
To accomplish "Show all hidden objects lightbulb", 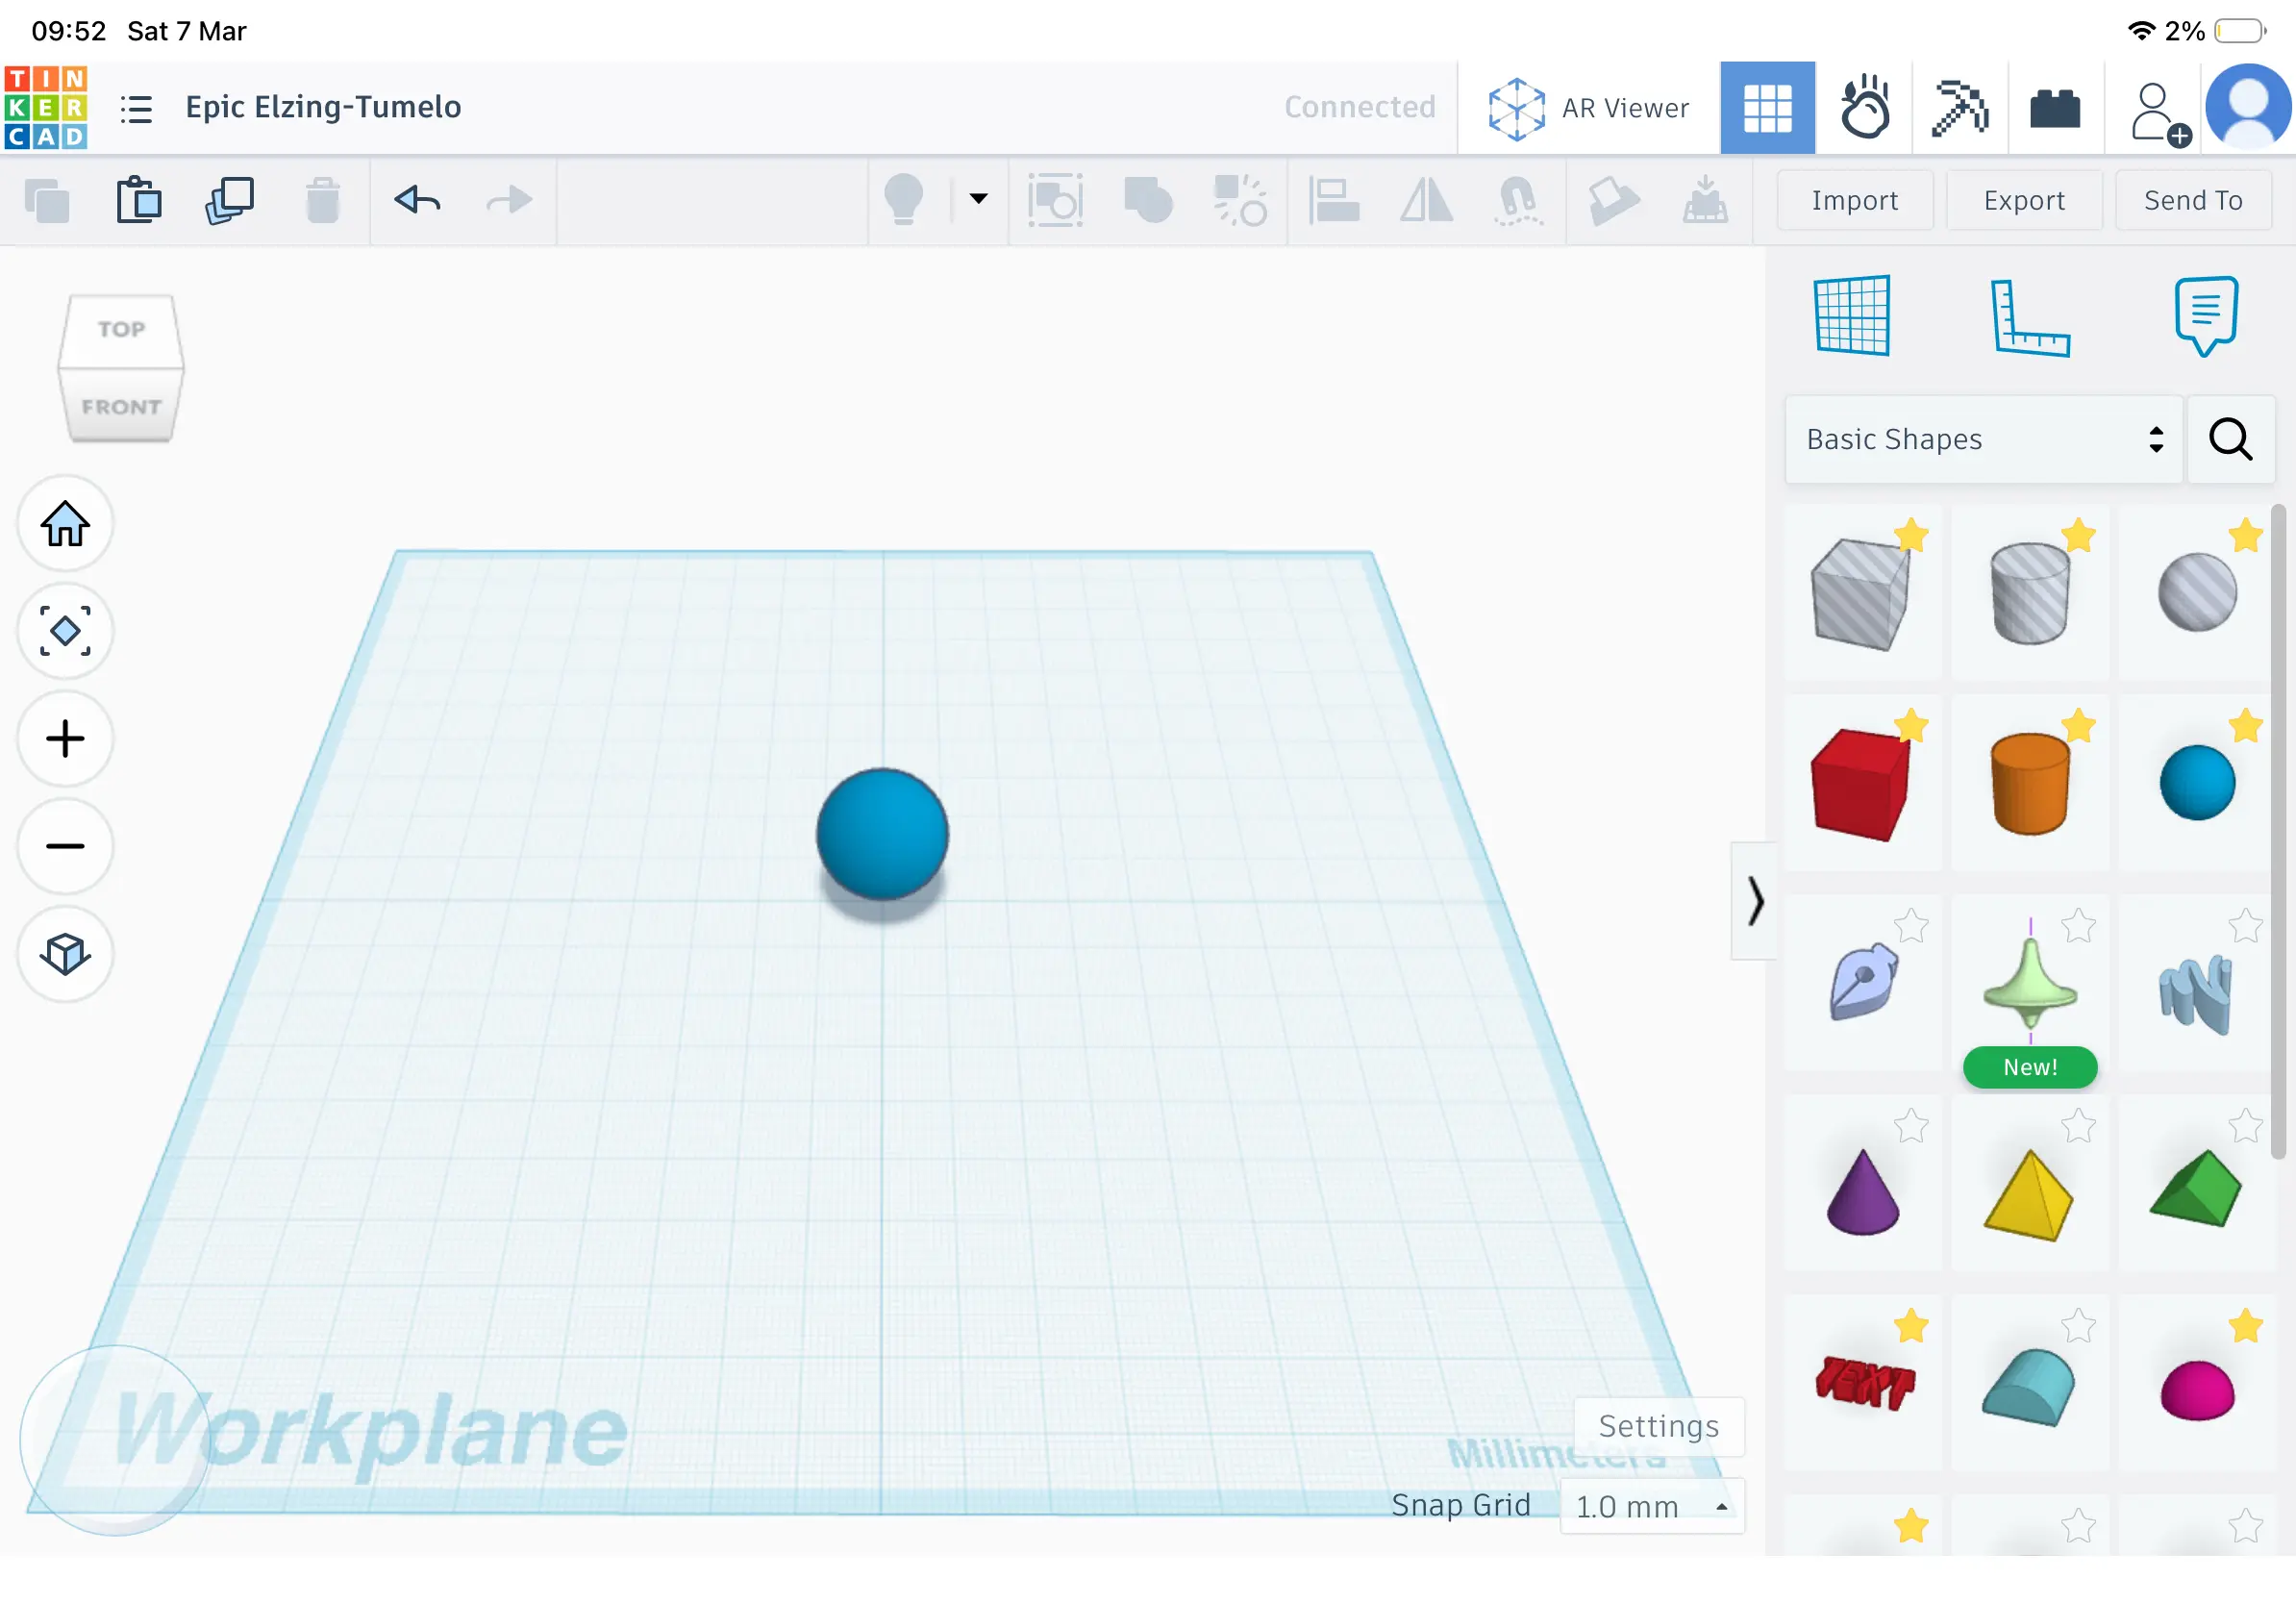I will [x=903, y=200].
